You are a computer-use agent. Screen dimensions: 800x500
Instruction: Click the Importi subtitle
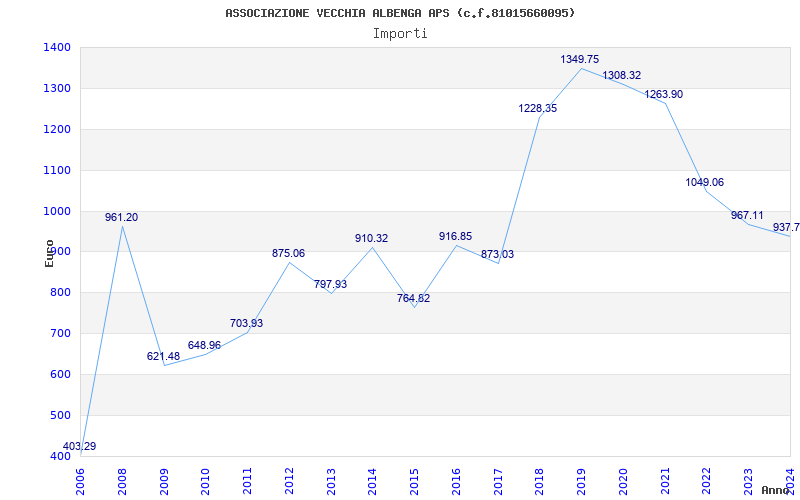coord(400,34)
